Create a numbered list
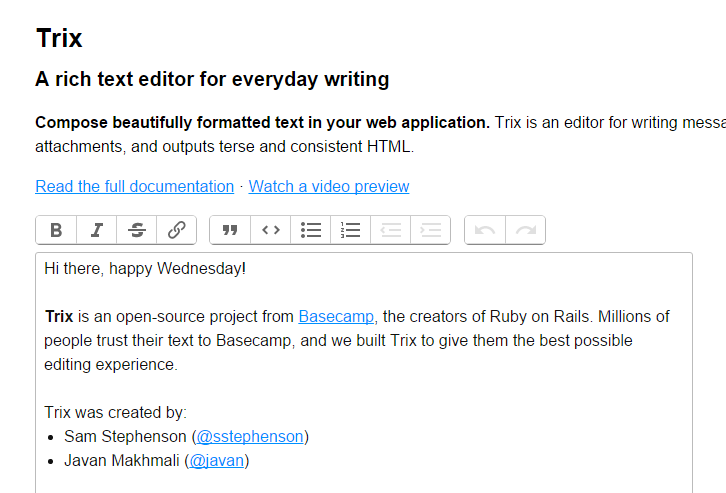Screen dimensions: 726x493 tap(350, 230)
